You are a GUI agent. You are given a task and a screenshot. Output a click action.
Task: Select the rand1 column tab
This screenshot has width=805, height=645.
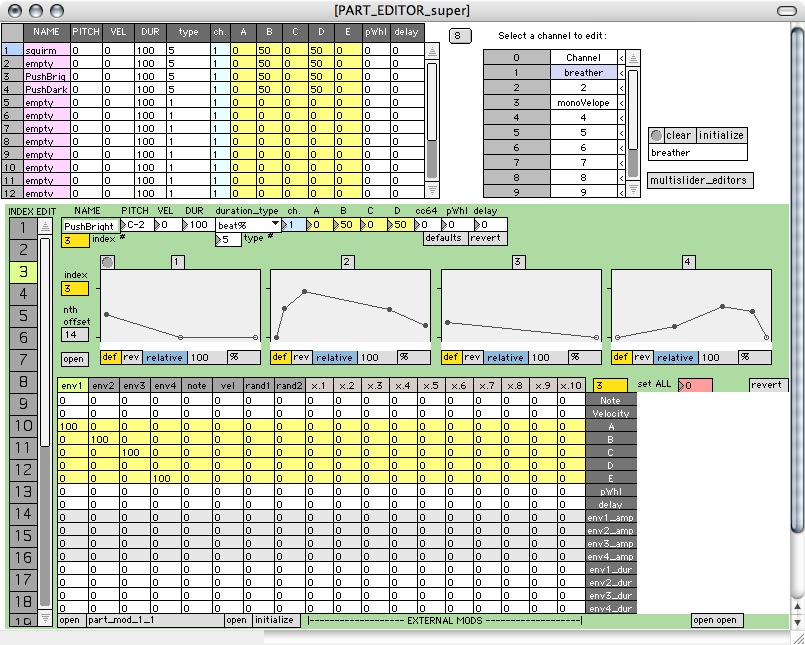coord(258,385)
